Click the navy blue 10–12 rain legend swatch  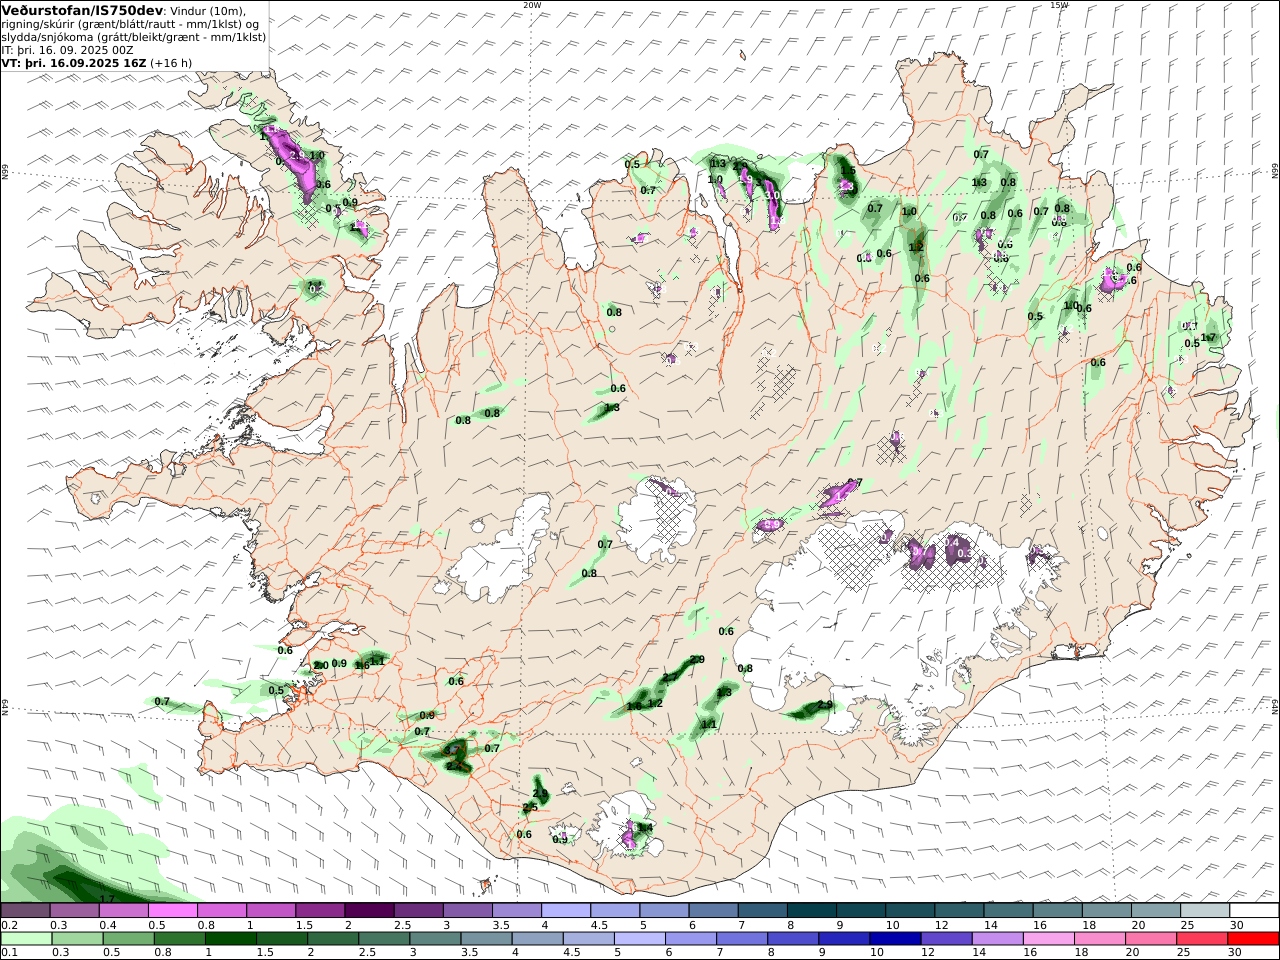(896, 939)
